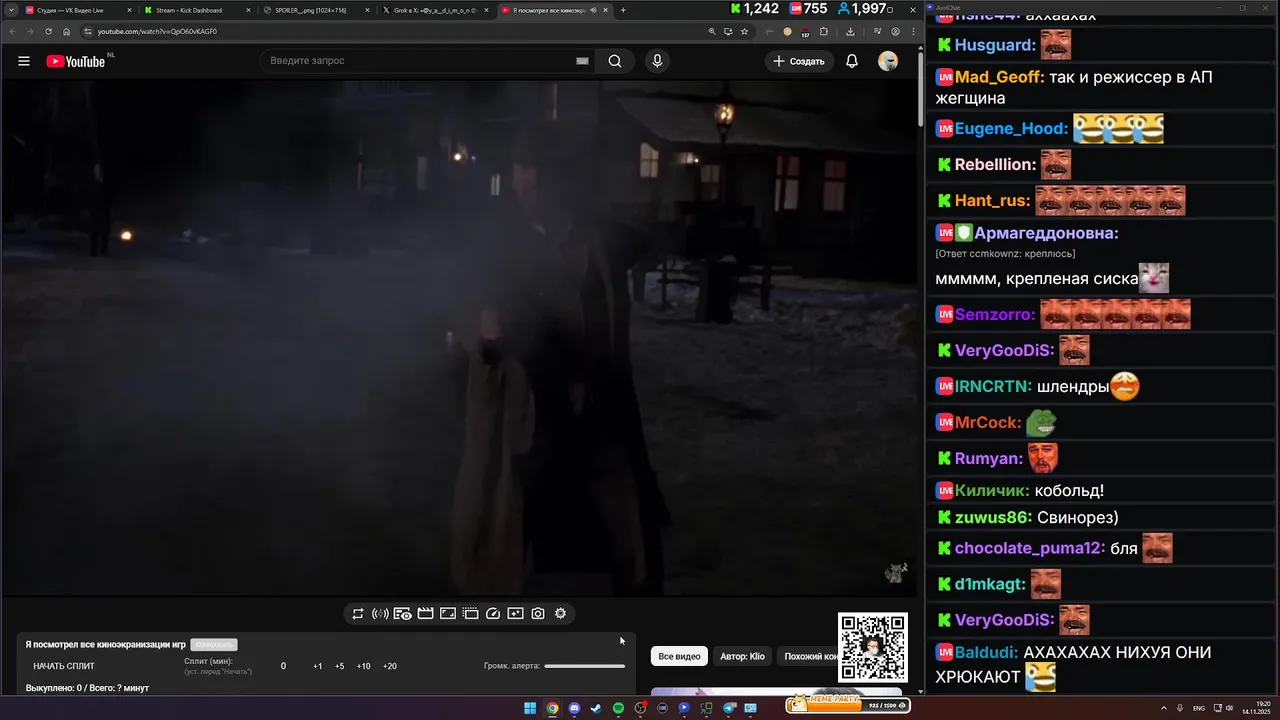The height and width of the screenshot is (720, 1280).
Task: Click the split minutes value field
Action: 283,666
